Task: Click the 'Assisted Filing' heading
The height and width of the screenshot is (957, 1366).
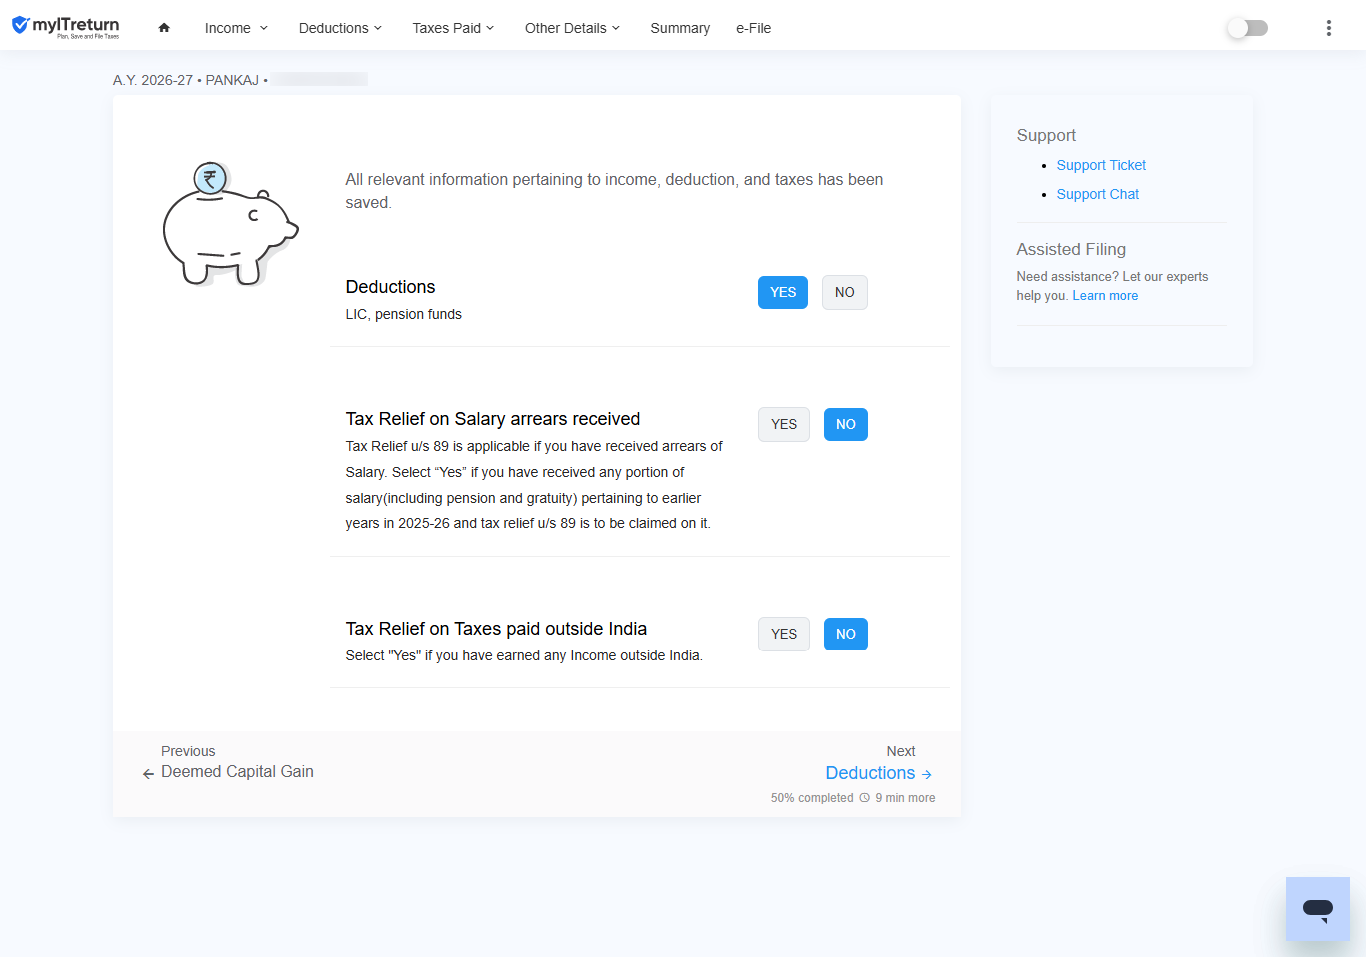Action: point(1071,249)
